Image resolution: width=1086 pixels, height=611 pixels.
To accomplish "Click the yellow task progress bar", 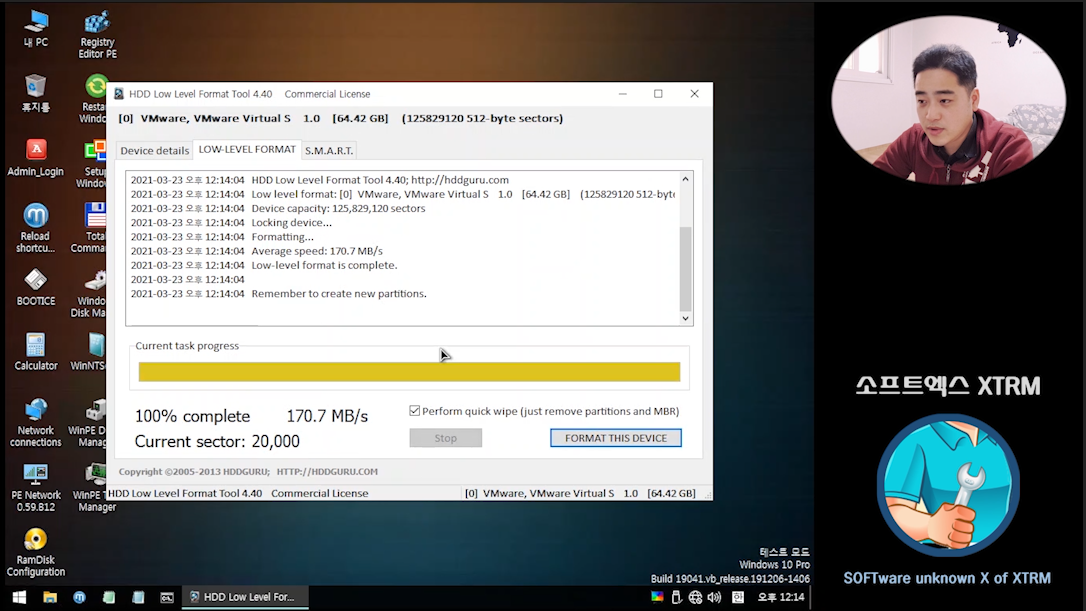I will click(x=409, y=372).
